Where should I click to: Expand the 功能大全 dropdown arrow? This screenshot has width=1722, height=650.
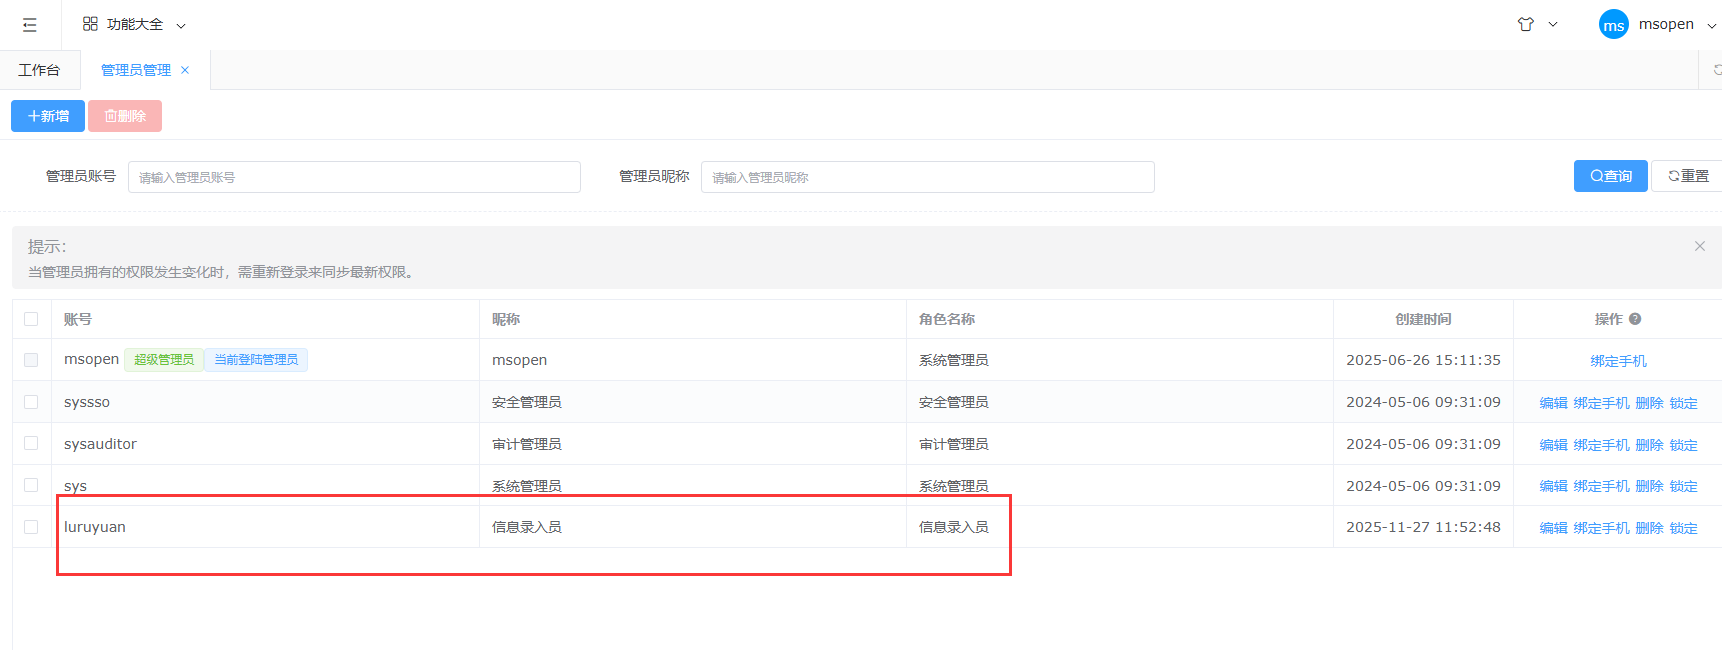tap(181, 25)
